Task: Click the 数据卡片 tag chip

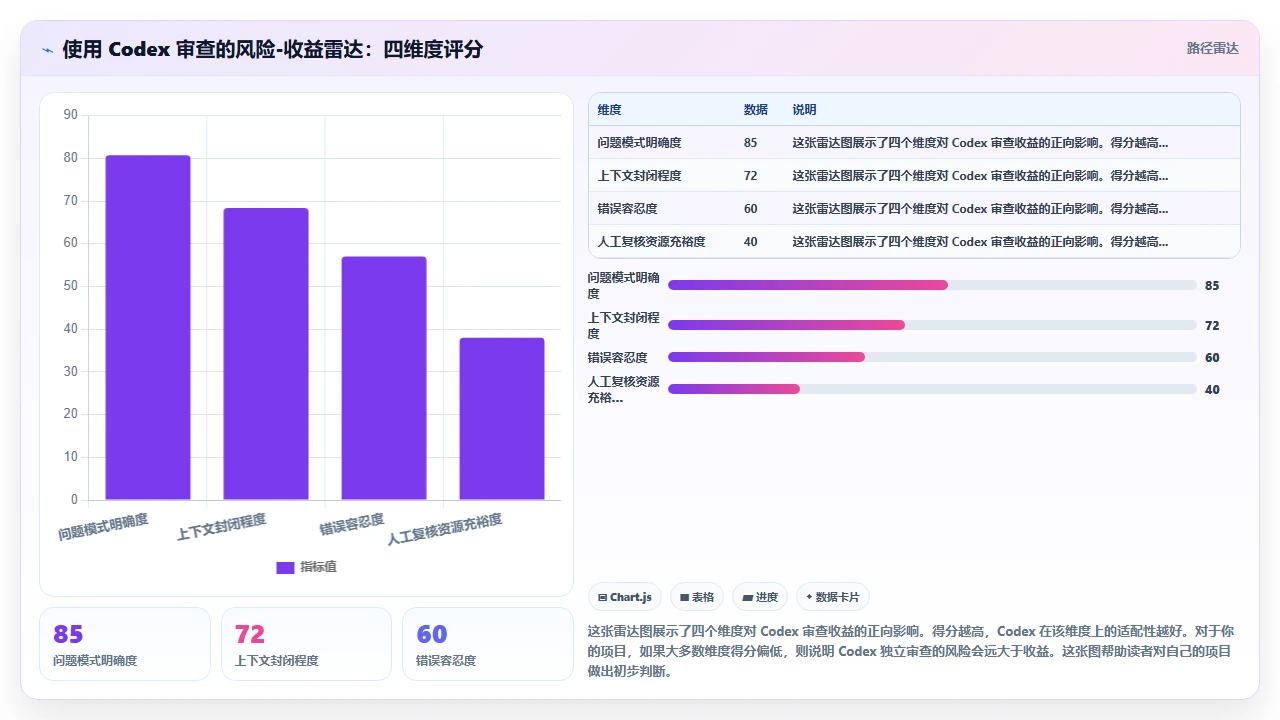Action: tap(832, 597)
